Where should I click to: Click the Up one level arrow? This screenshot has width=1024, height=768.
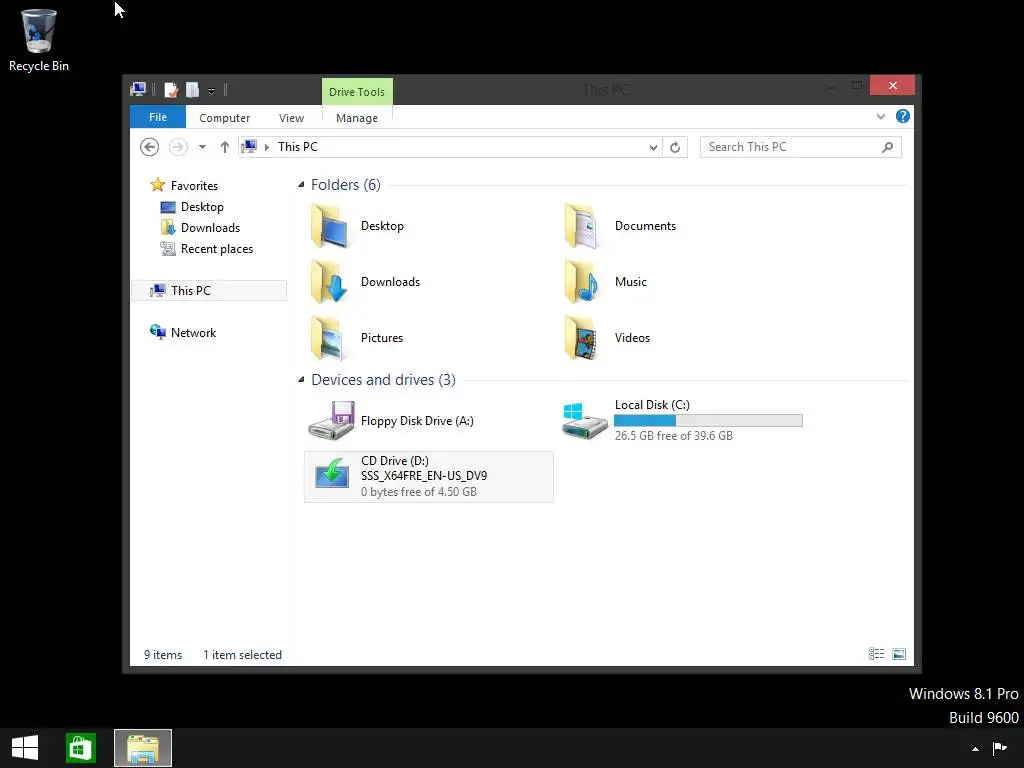pyautogui.click(x=225, y=147)
